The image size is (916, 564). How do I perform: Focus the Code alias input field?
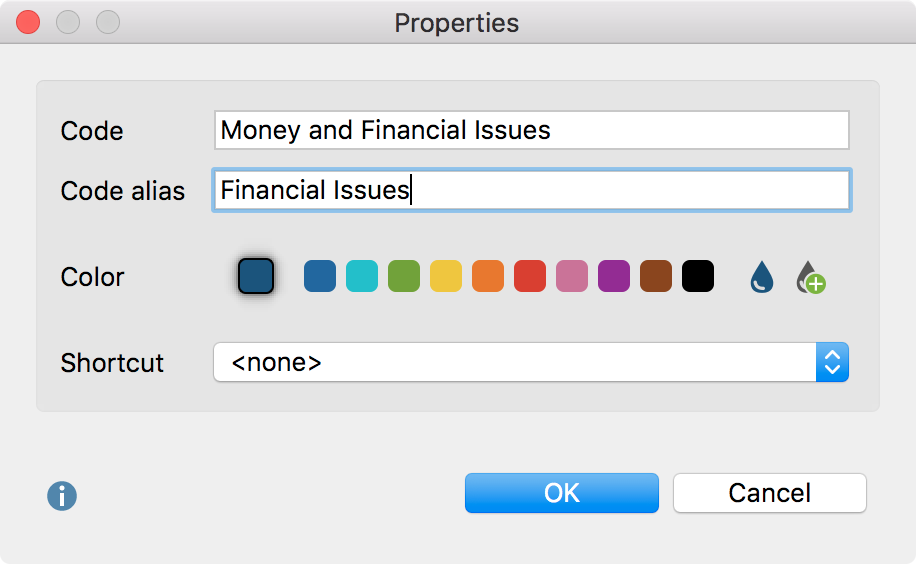pos(531,190)
